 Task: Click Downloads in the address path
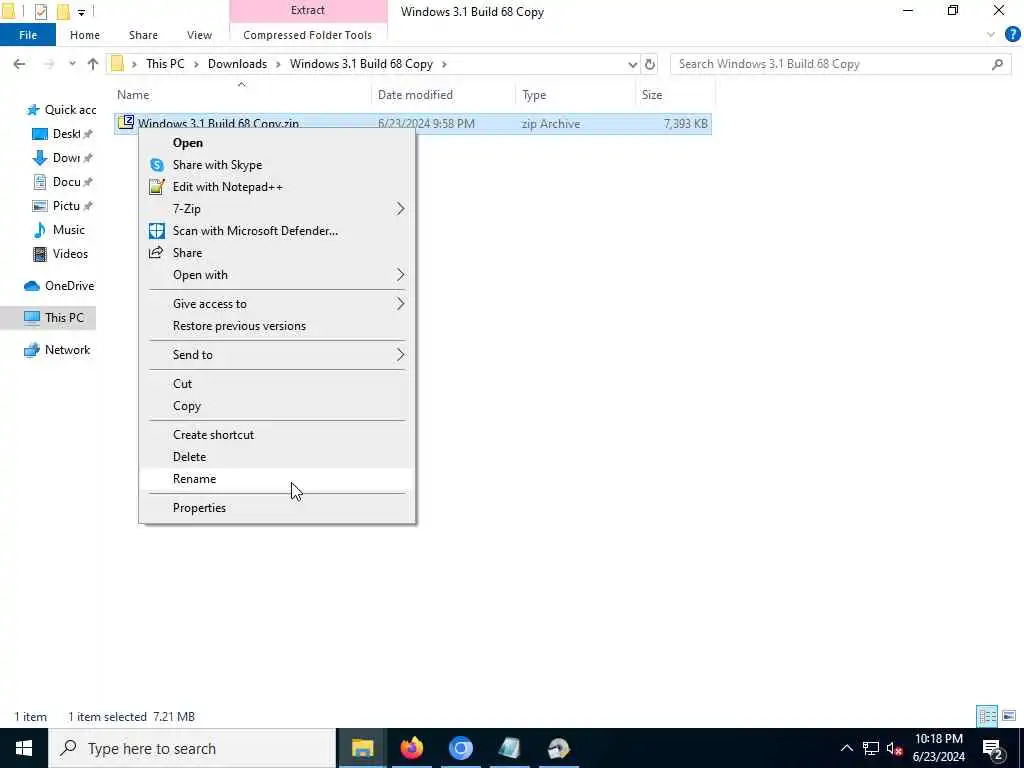(237, 64)
